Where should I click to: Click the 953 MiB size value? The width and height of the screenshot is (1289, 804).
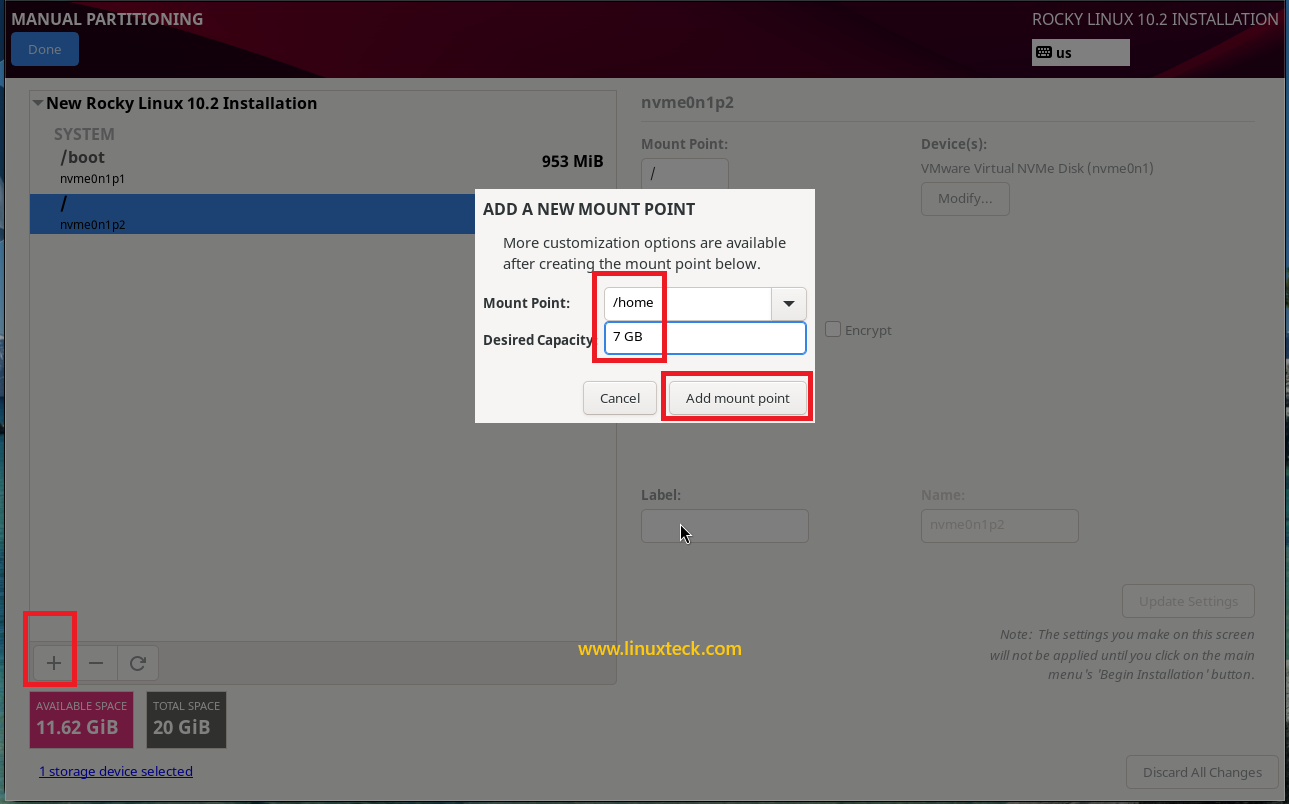click(572, 161)
